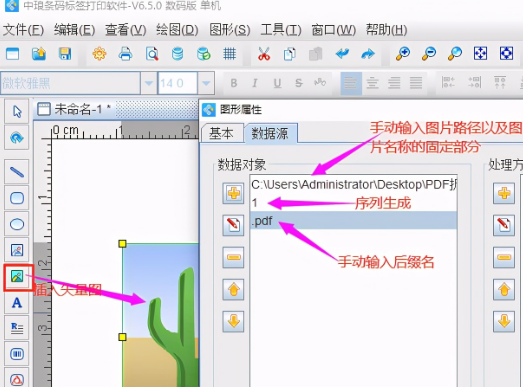The width and height of the screenshot is (523, 387).
Task: Select the text tool A
Action: pyautogui.click(x=17, y=303)
